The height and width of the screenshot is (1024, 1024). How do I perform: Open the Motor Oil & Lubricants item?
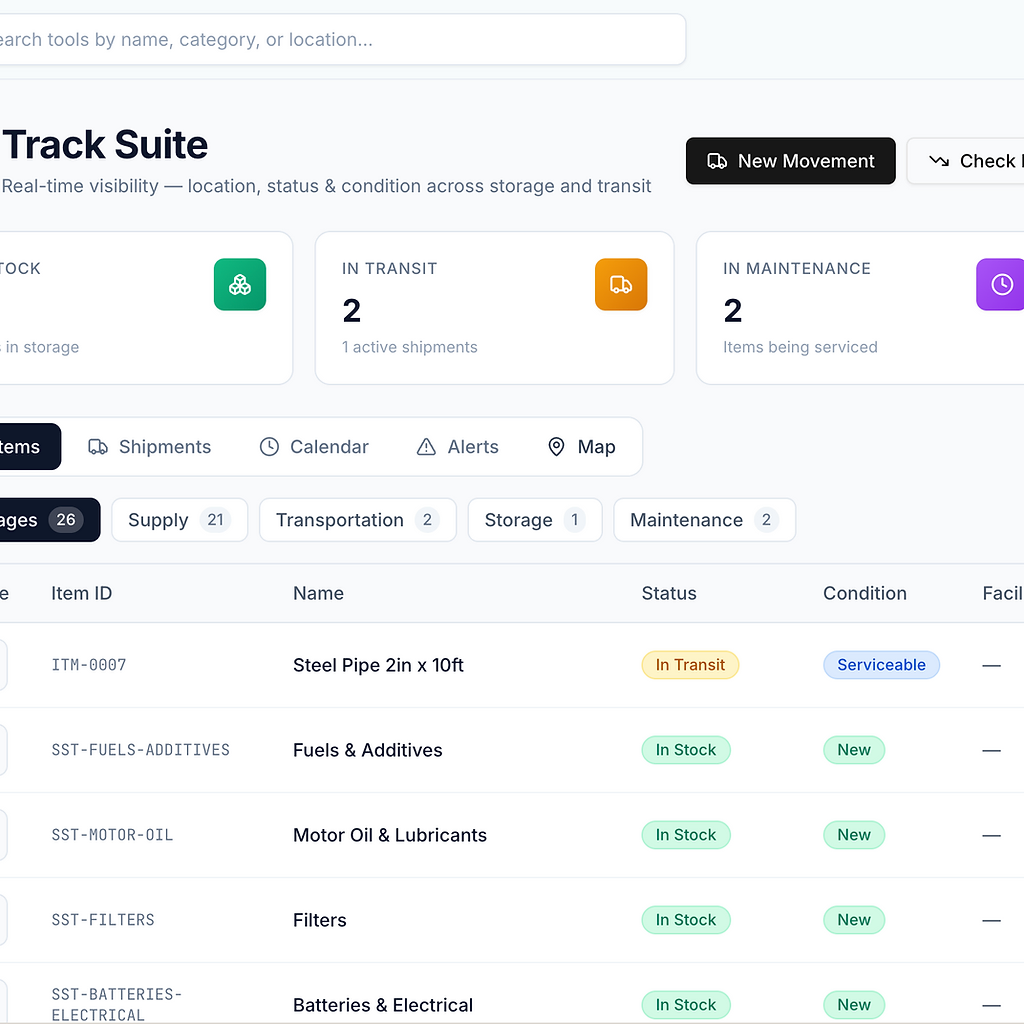click(390, 835)
